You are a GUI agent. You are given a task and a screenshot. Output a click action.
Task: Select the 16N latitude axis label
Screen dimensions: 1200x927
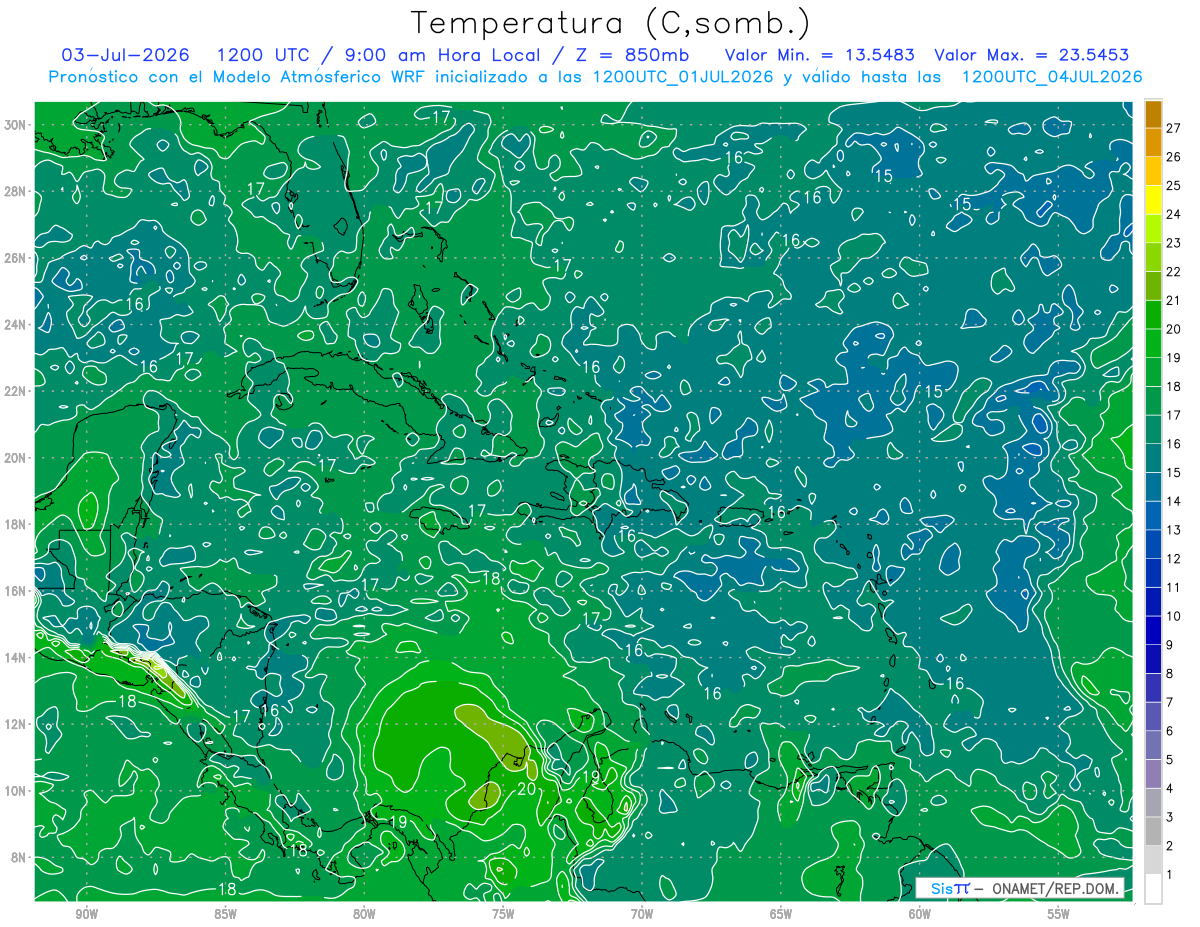[x=17, y=591]
